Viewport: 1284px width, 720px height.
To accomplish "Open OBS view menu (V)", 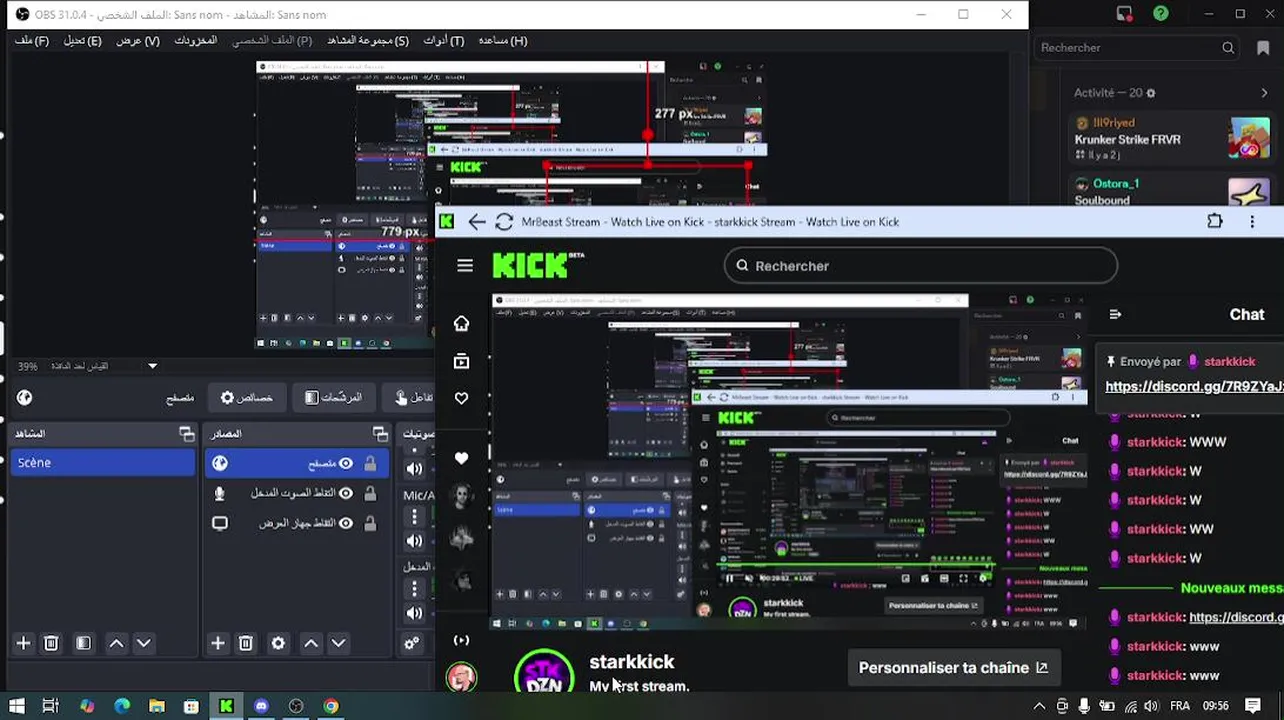I will pyautogui.click(x=138, y=40).
